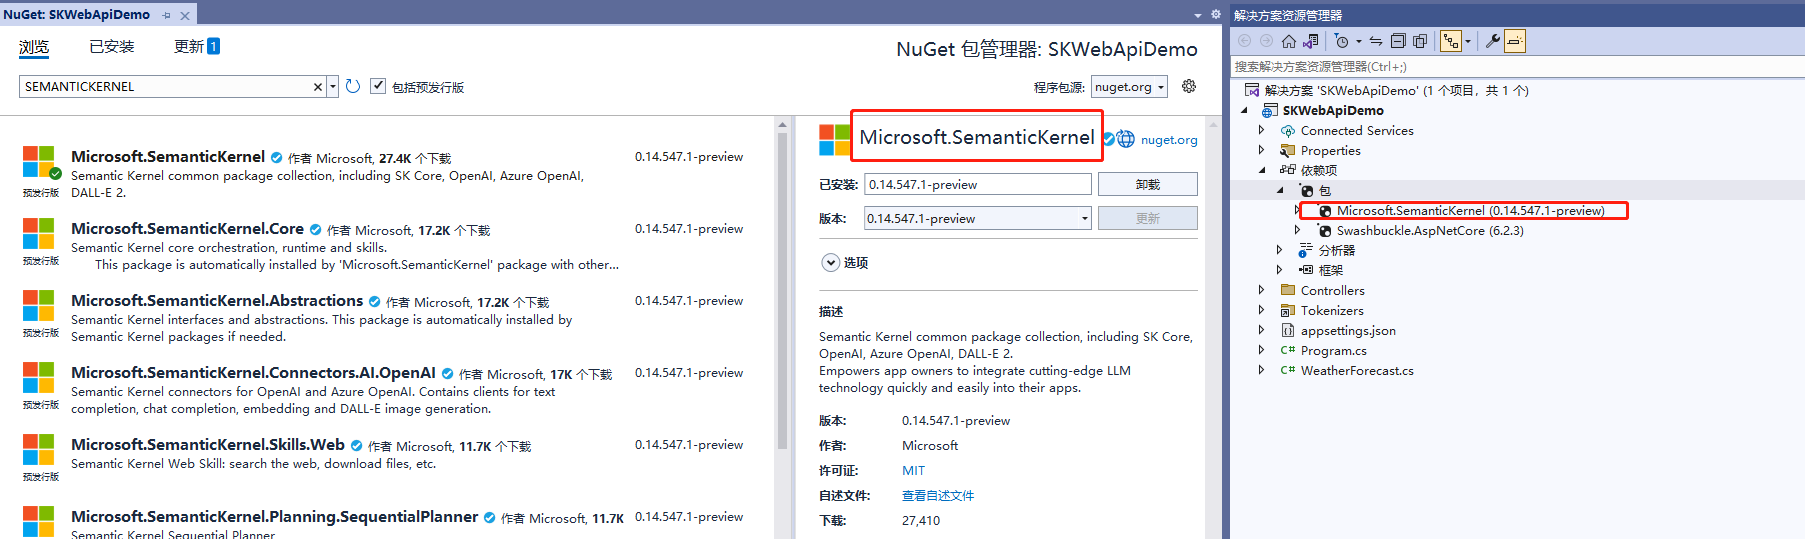Collapse All nodes in Solution Explorer

coord(1398,41)
